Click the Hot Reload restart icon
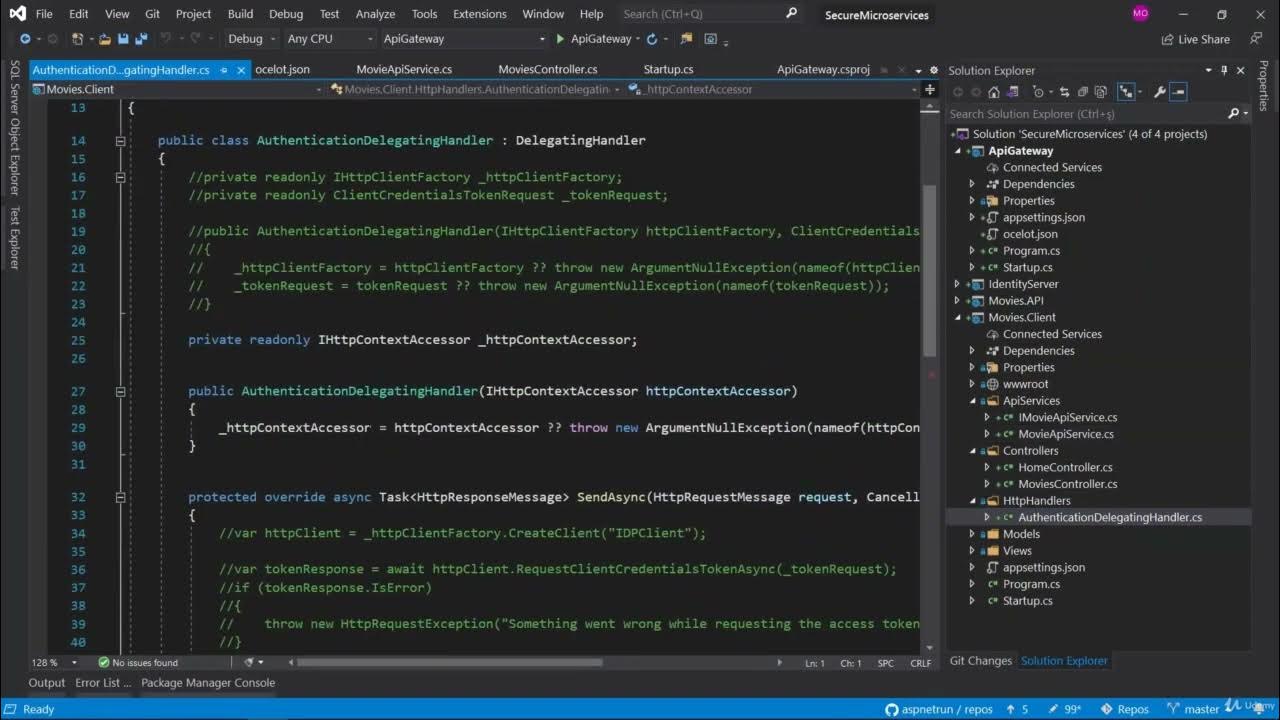Viewport: 1280px width, 720px height. (652, 39)
